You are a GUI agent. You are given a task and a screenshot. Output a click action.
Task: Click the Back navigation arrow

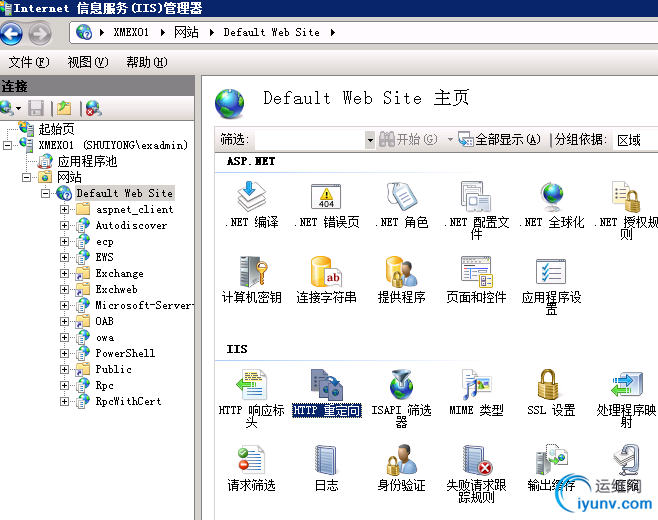click(x=12, y=34)
